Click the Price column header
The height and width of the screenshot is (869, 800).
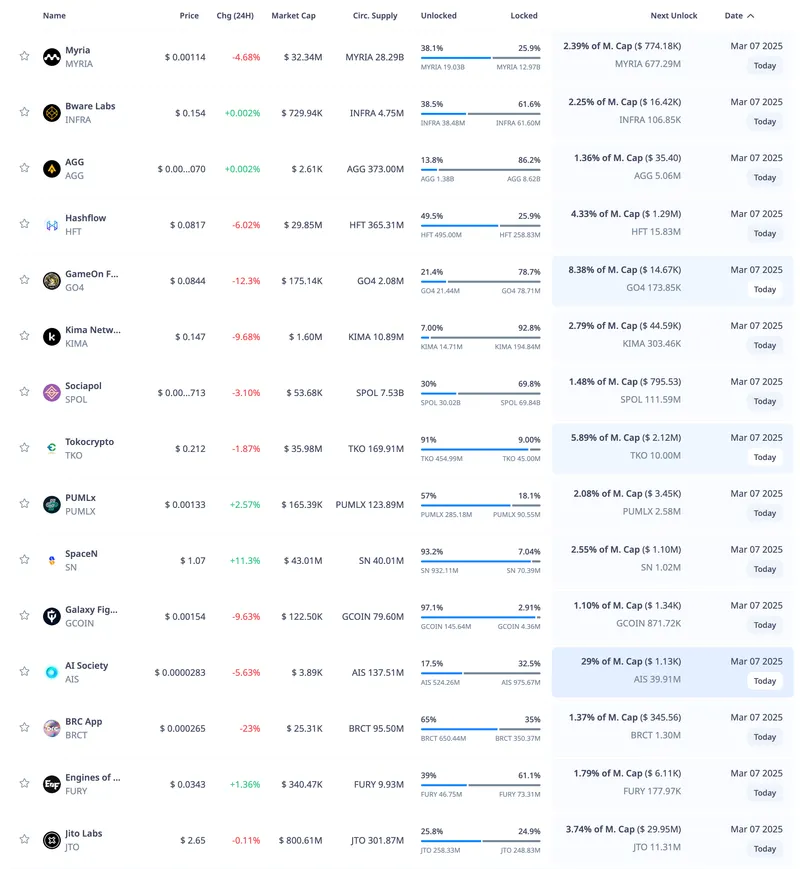pyautogui.click(x=189, y=16)
